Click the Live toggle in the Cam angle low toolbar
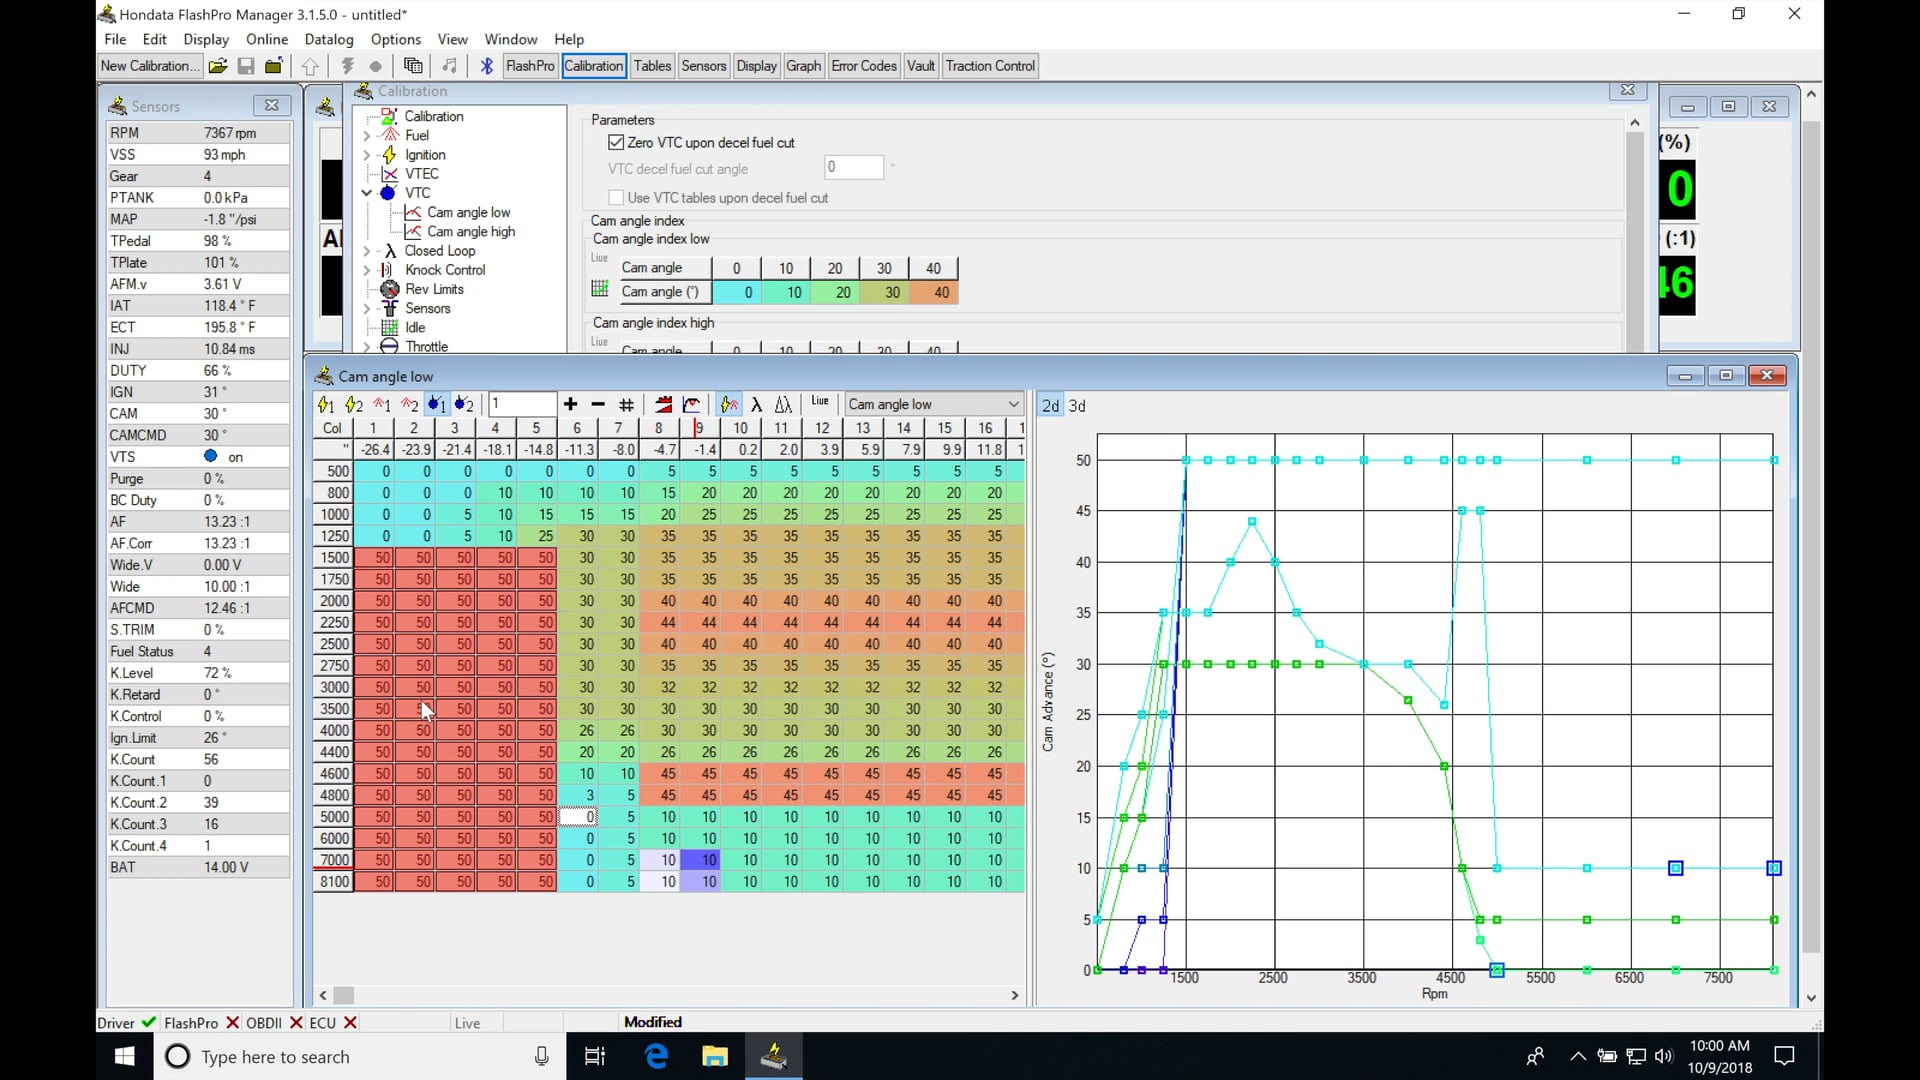This screenshot has width=1920, height=1080. (x=819, y=403)
